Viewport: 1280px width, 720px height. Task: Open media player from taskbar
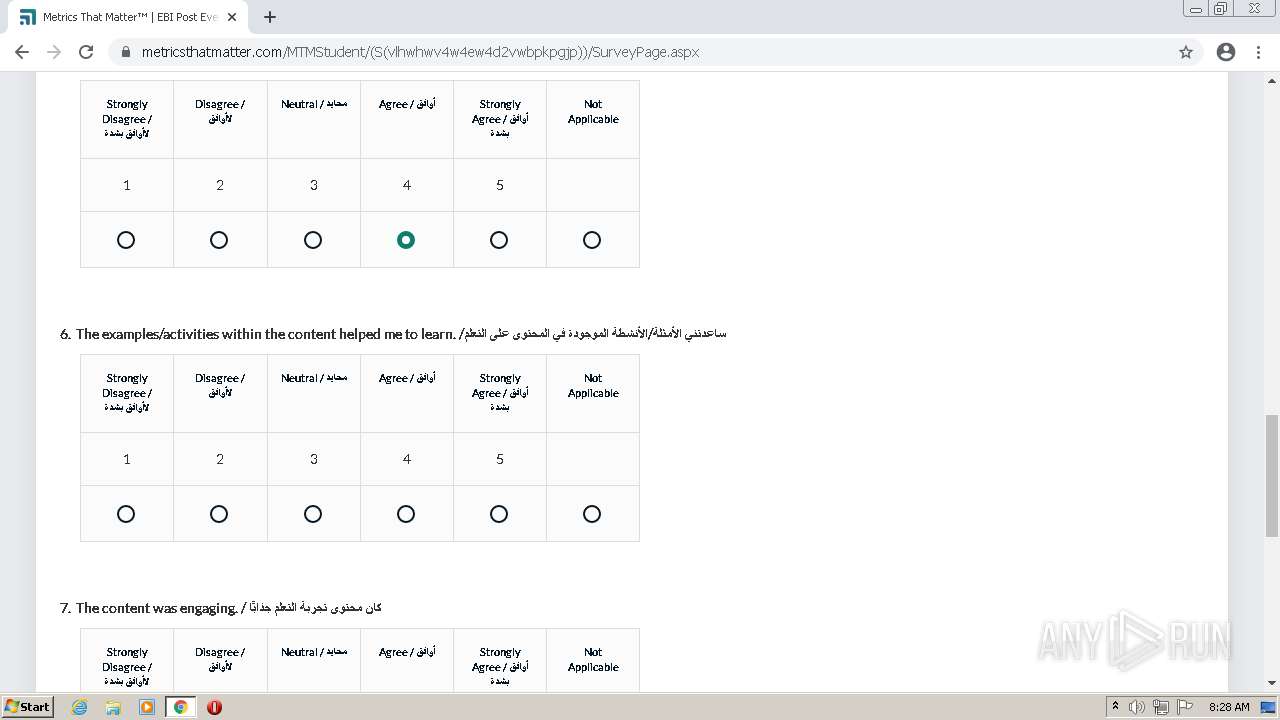click(x=147, y=707)
